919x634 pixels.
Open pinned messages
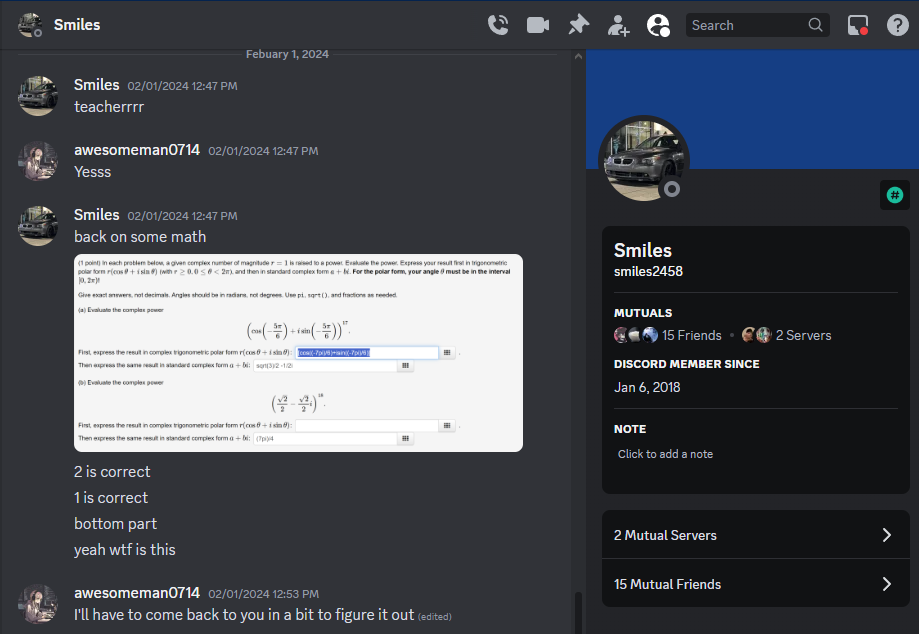tap(578, 25)
